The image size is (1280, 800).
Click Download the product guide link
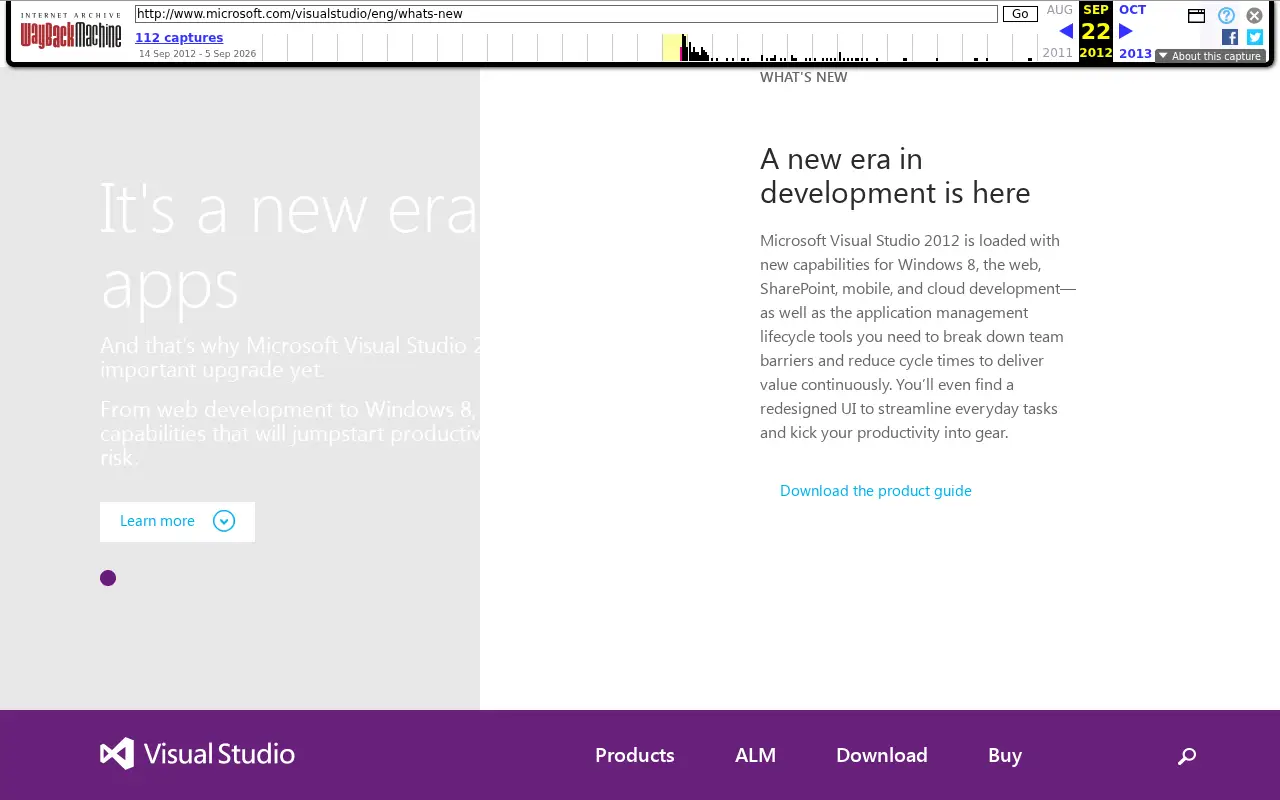[876, 490]
